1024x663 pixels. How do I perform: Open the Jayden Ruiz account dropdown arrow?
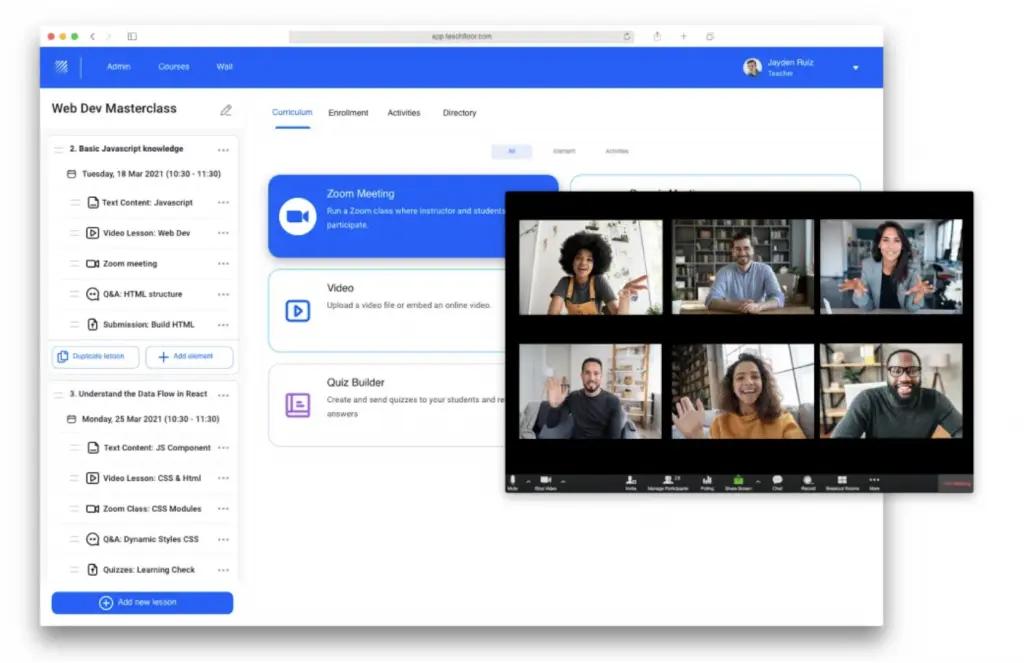pyautogui.click(x=856, y=68)
